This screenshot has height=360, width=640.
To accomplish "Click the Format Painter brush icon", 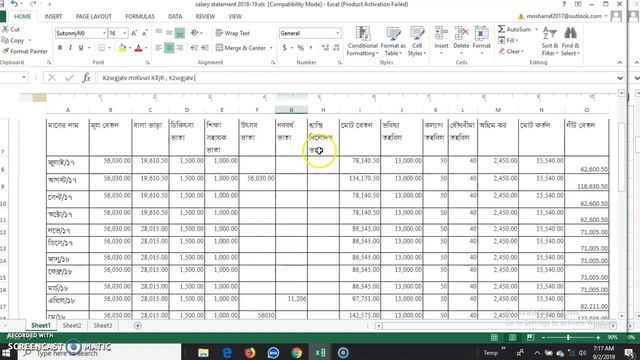I will [5, 51].
